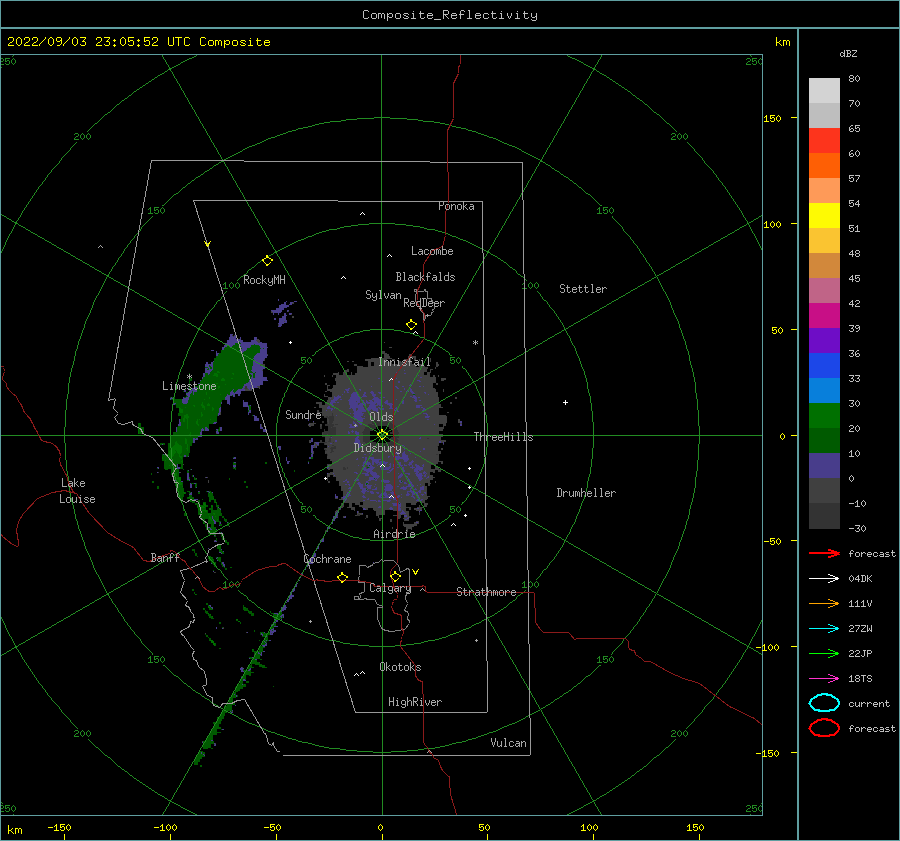Viewport: 900px width, 841px height.
Task: Click the Vulcan city label
Action: point(508,743)
